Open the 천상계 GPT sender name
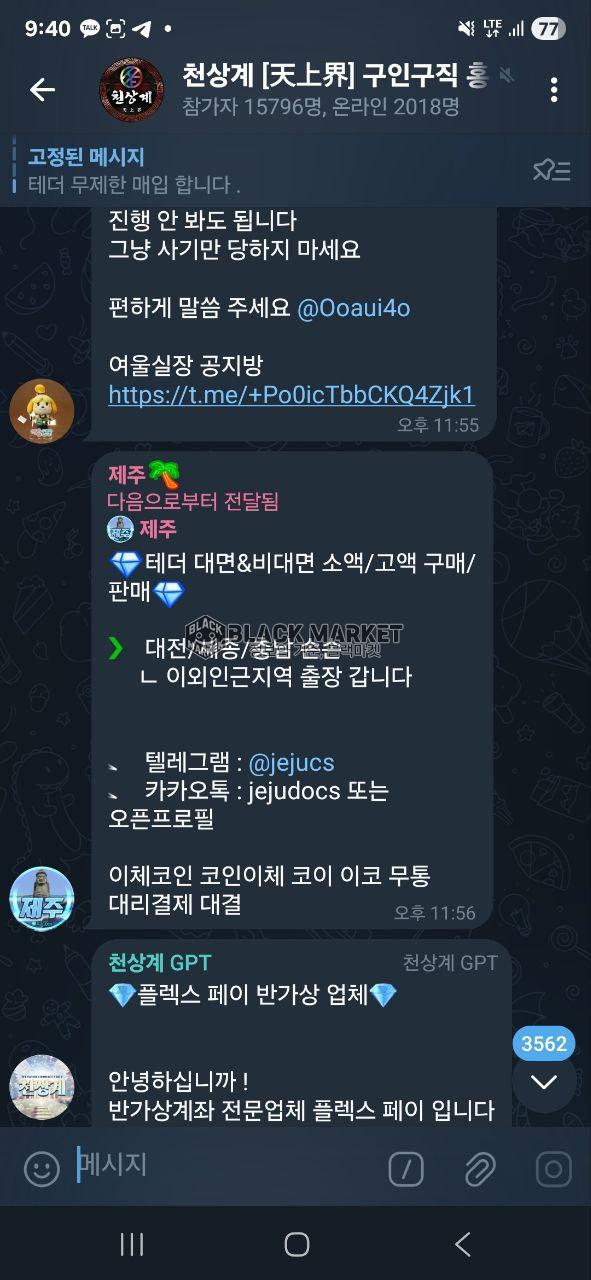The width and height of the screenshot is (591, 1280). click(160, 962)
